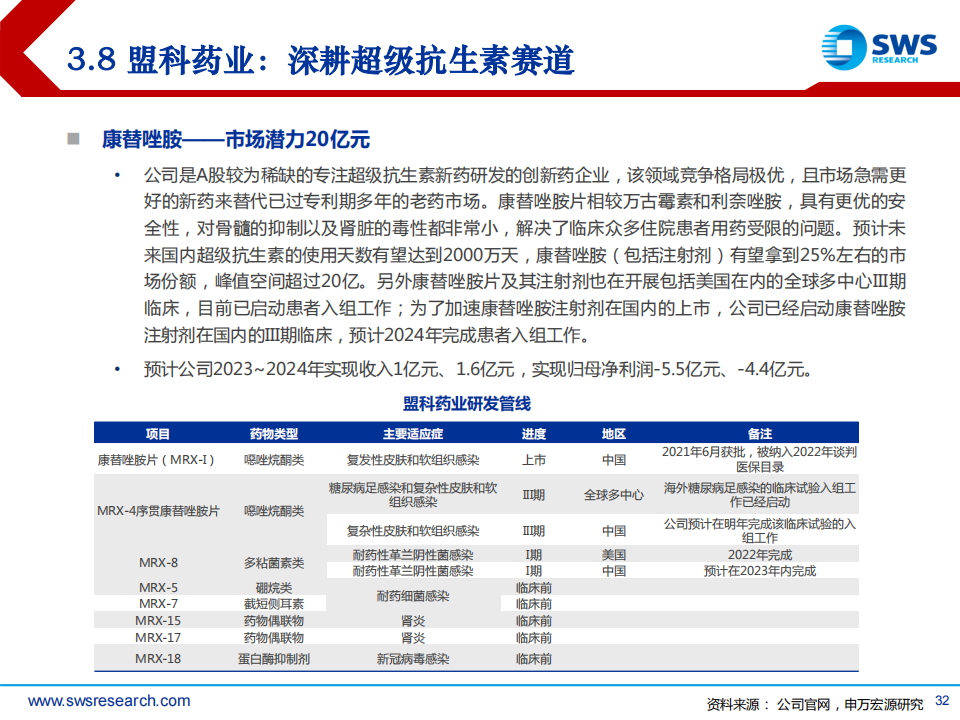Viewport: 960px width, 720px height.
Task: Click the 糖尿病足感染和复杂性皮肤和软组织感染 cell
Action: [x=413, y=495]
